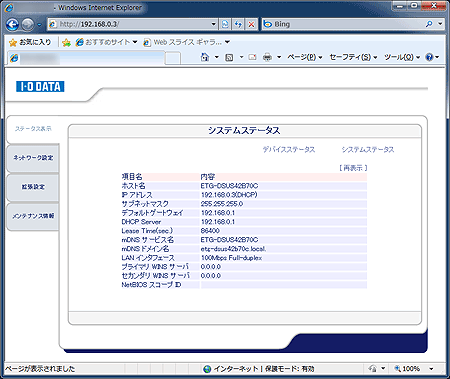The image size is (450, 379).
Task: Expand the address bar history dropdown arrow
Action: click(214, 24)
